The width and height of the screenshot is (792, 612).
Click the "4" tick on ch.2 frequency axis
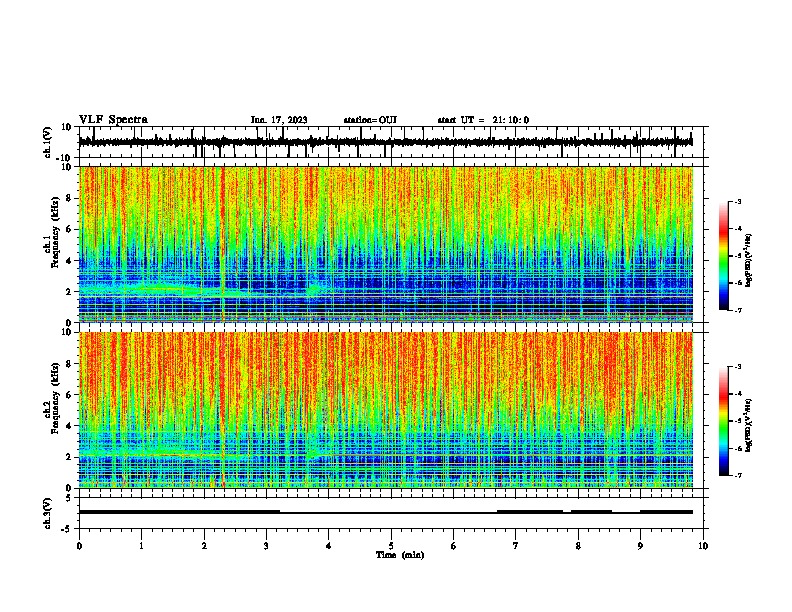click(69, 426)
